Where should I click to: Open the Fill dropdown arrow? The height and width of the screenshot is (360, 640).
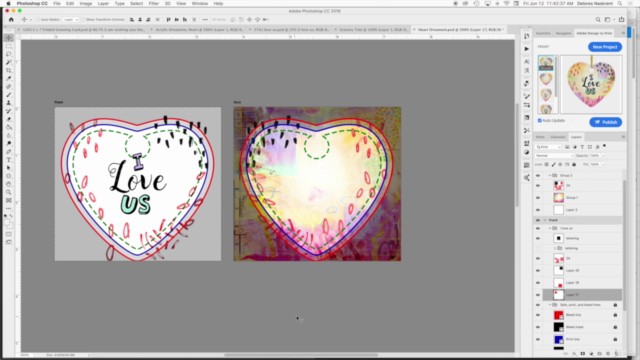pyautogui.click(x=603, y=164)
